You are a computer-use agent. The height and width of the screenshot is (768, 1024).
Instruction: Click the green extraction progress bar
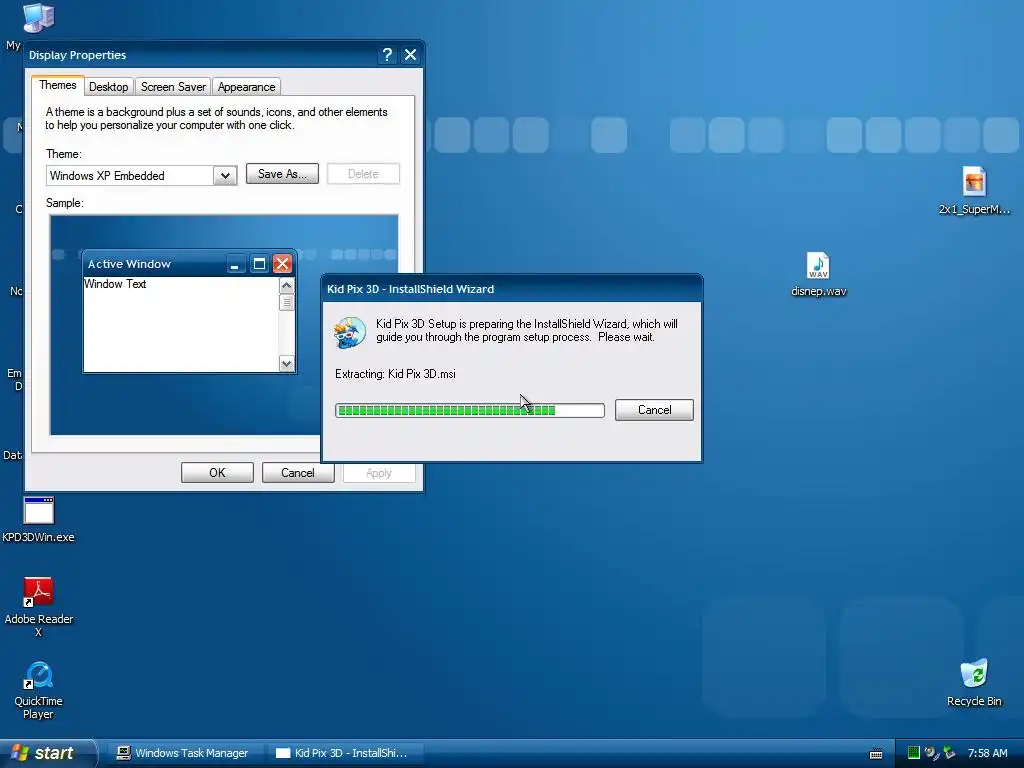coord(470,410)
